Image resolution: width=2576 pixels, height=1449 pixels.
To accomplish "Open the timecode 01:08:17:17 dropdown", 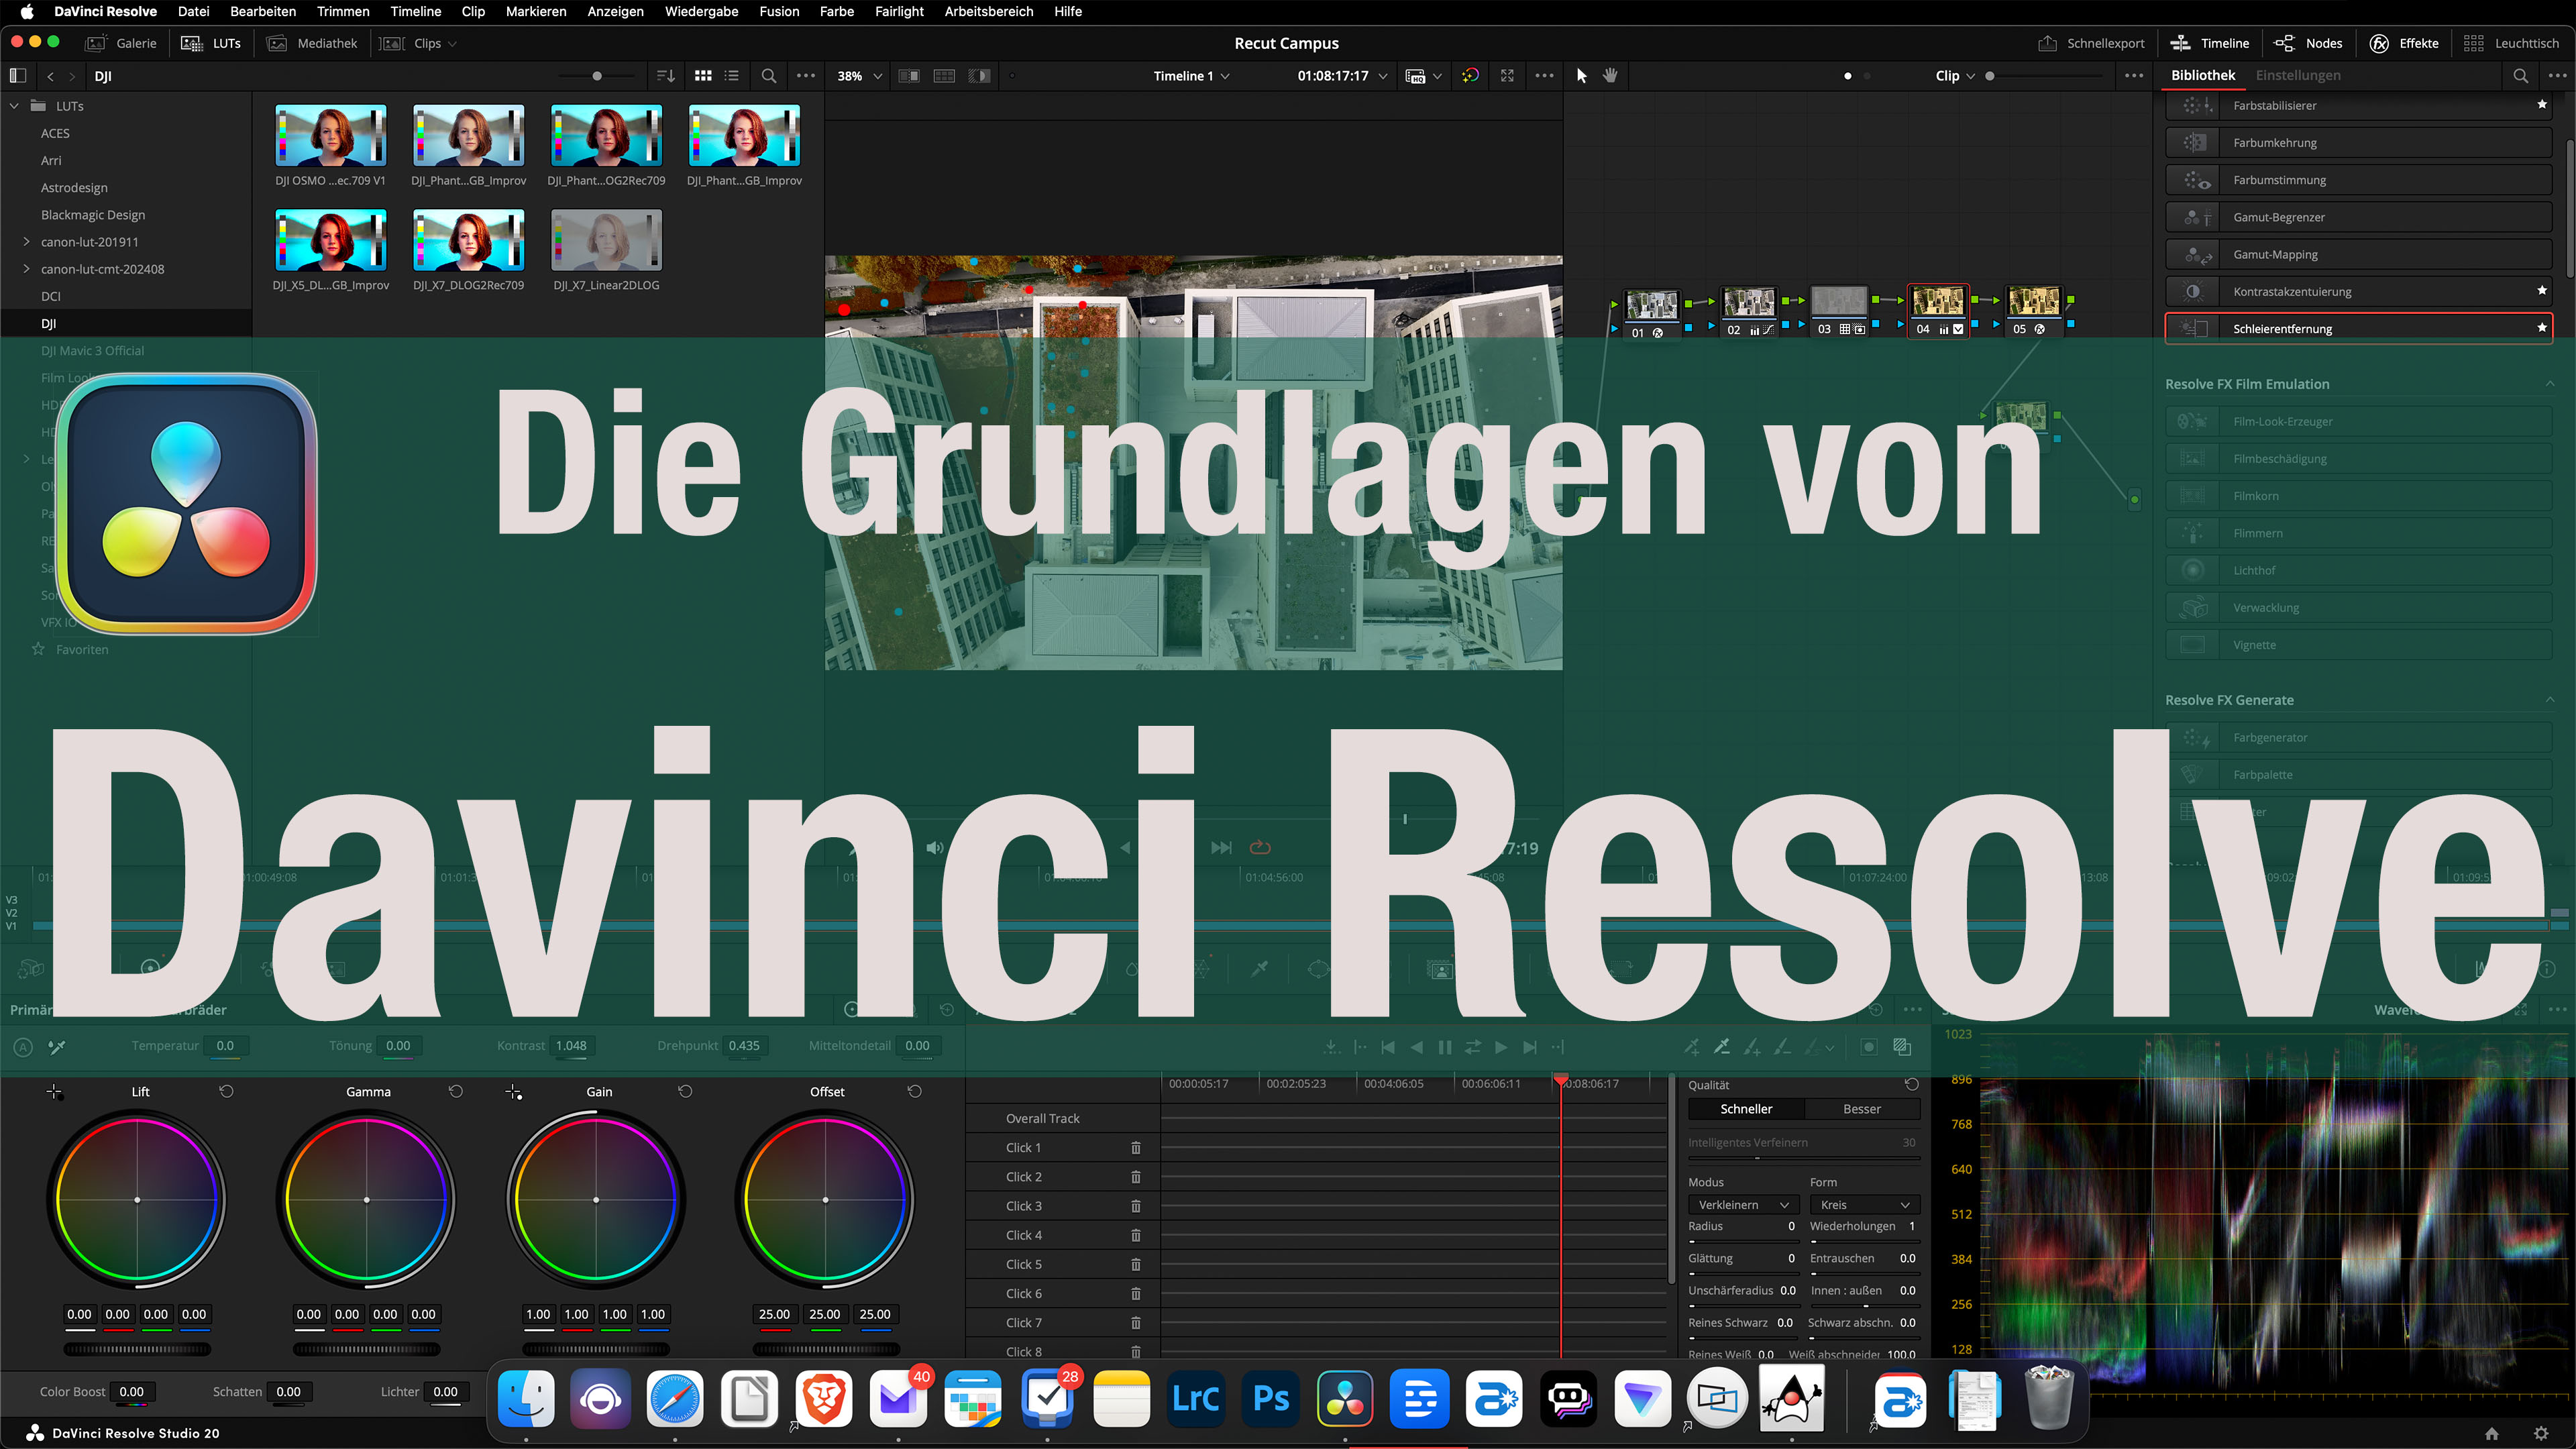I will [x=1343, y=76].
